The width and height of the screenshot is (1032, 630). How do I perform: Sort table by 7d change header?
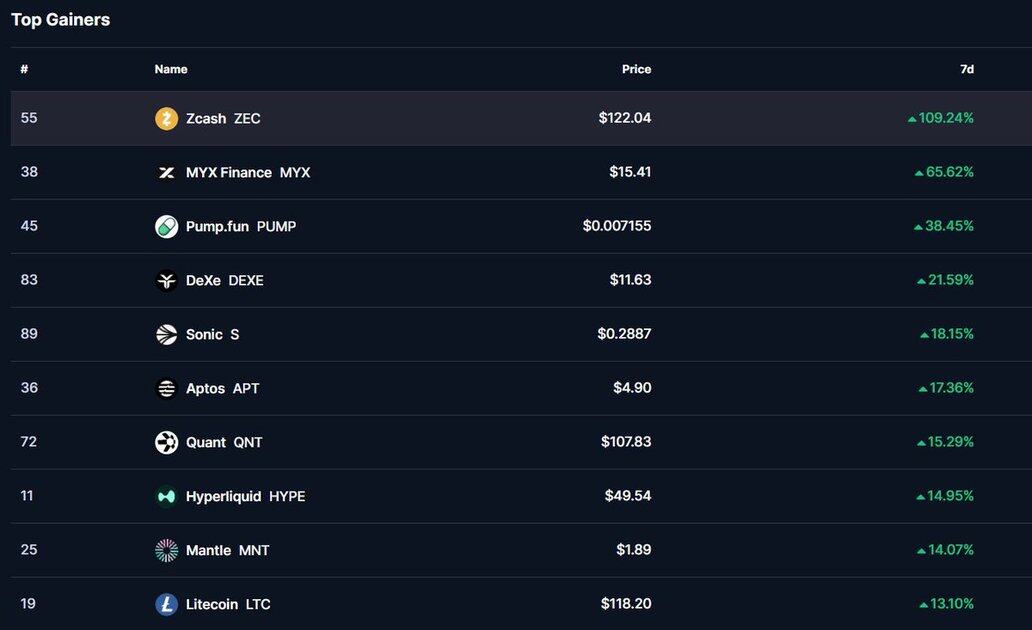966,69
